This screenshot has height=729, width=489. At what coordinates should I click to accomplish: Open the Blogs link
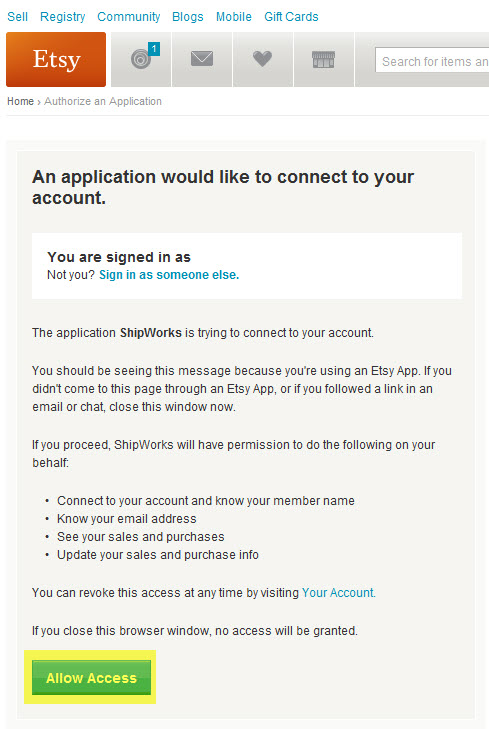click(188, 17)
